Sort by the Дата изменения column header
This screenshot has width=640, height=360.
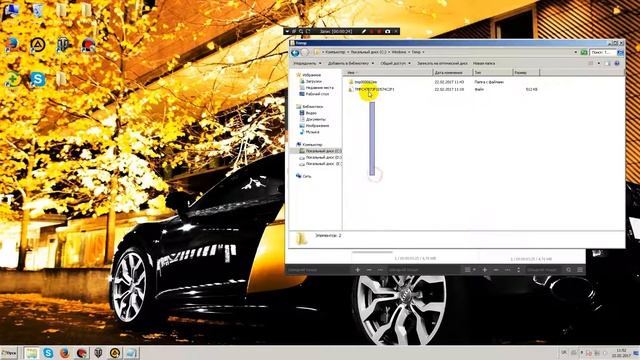coord(453,73)
